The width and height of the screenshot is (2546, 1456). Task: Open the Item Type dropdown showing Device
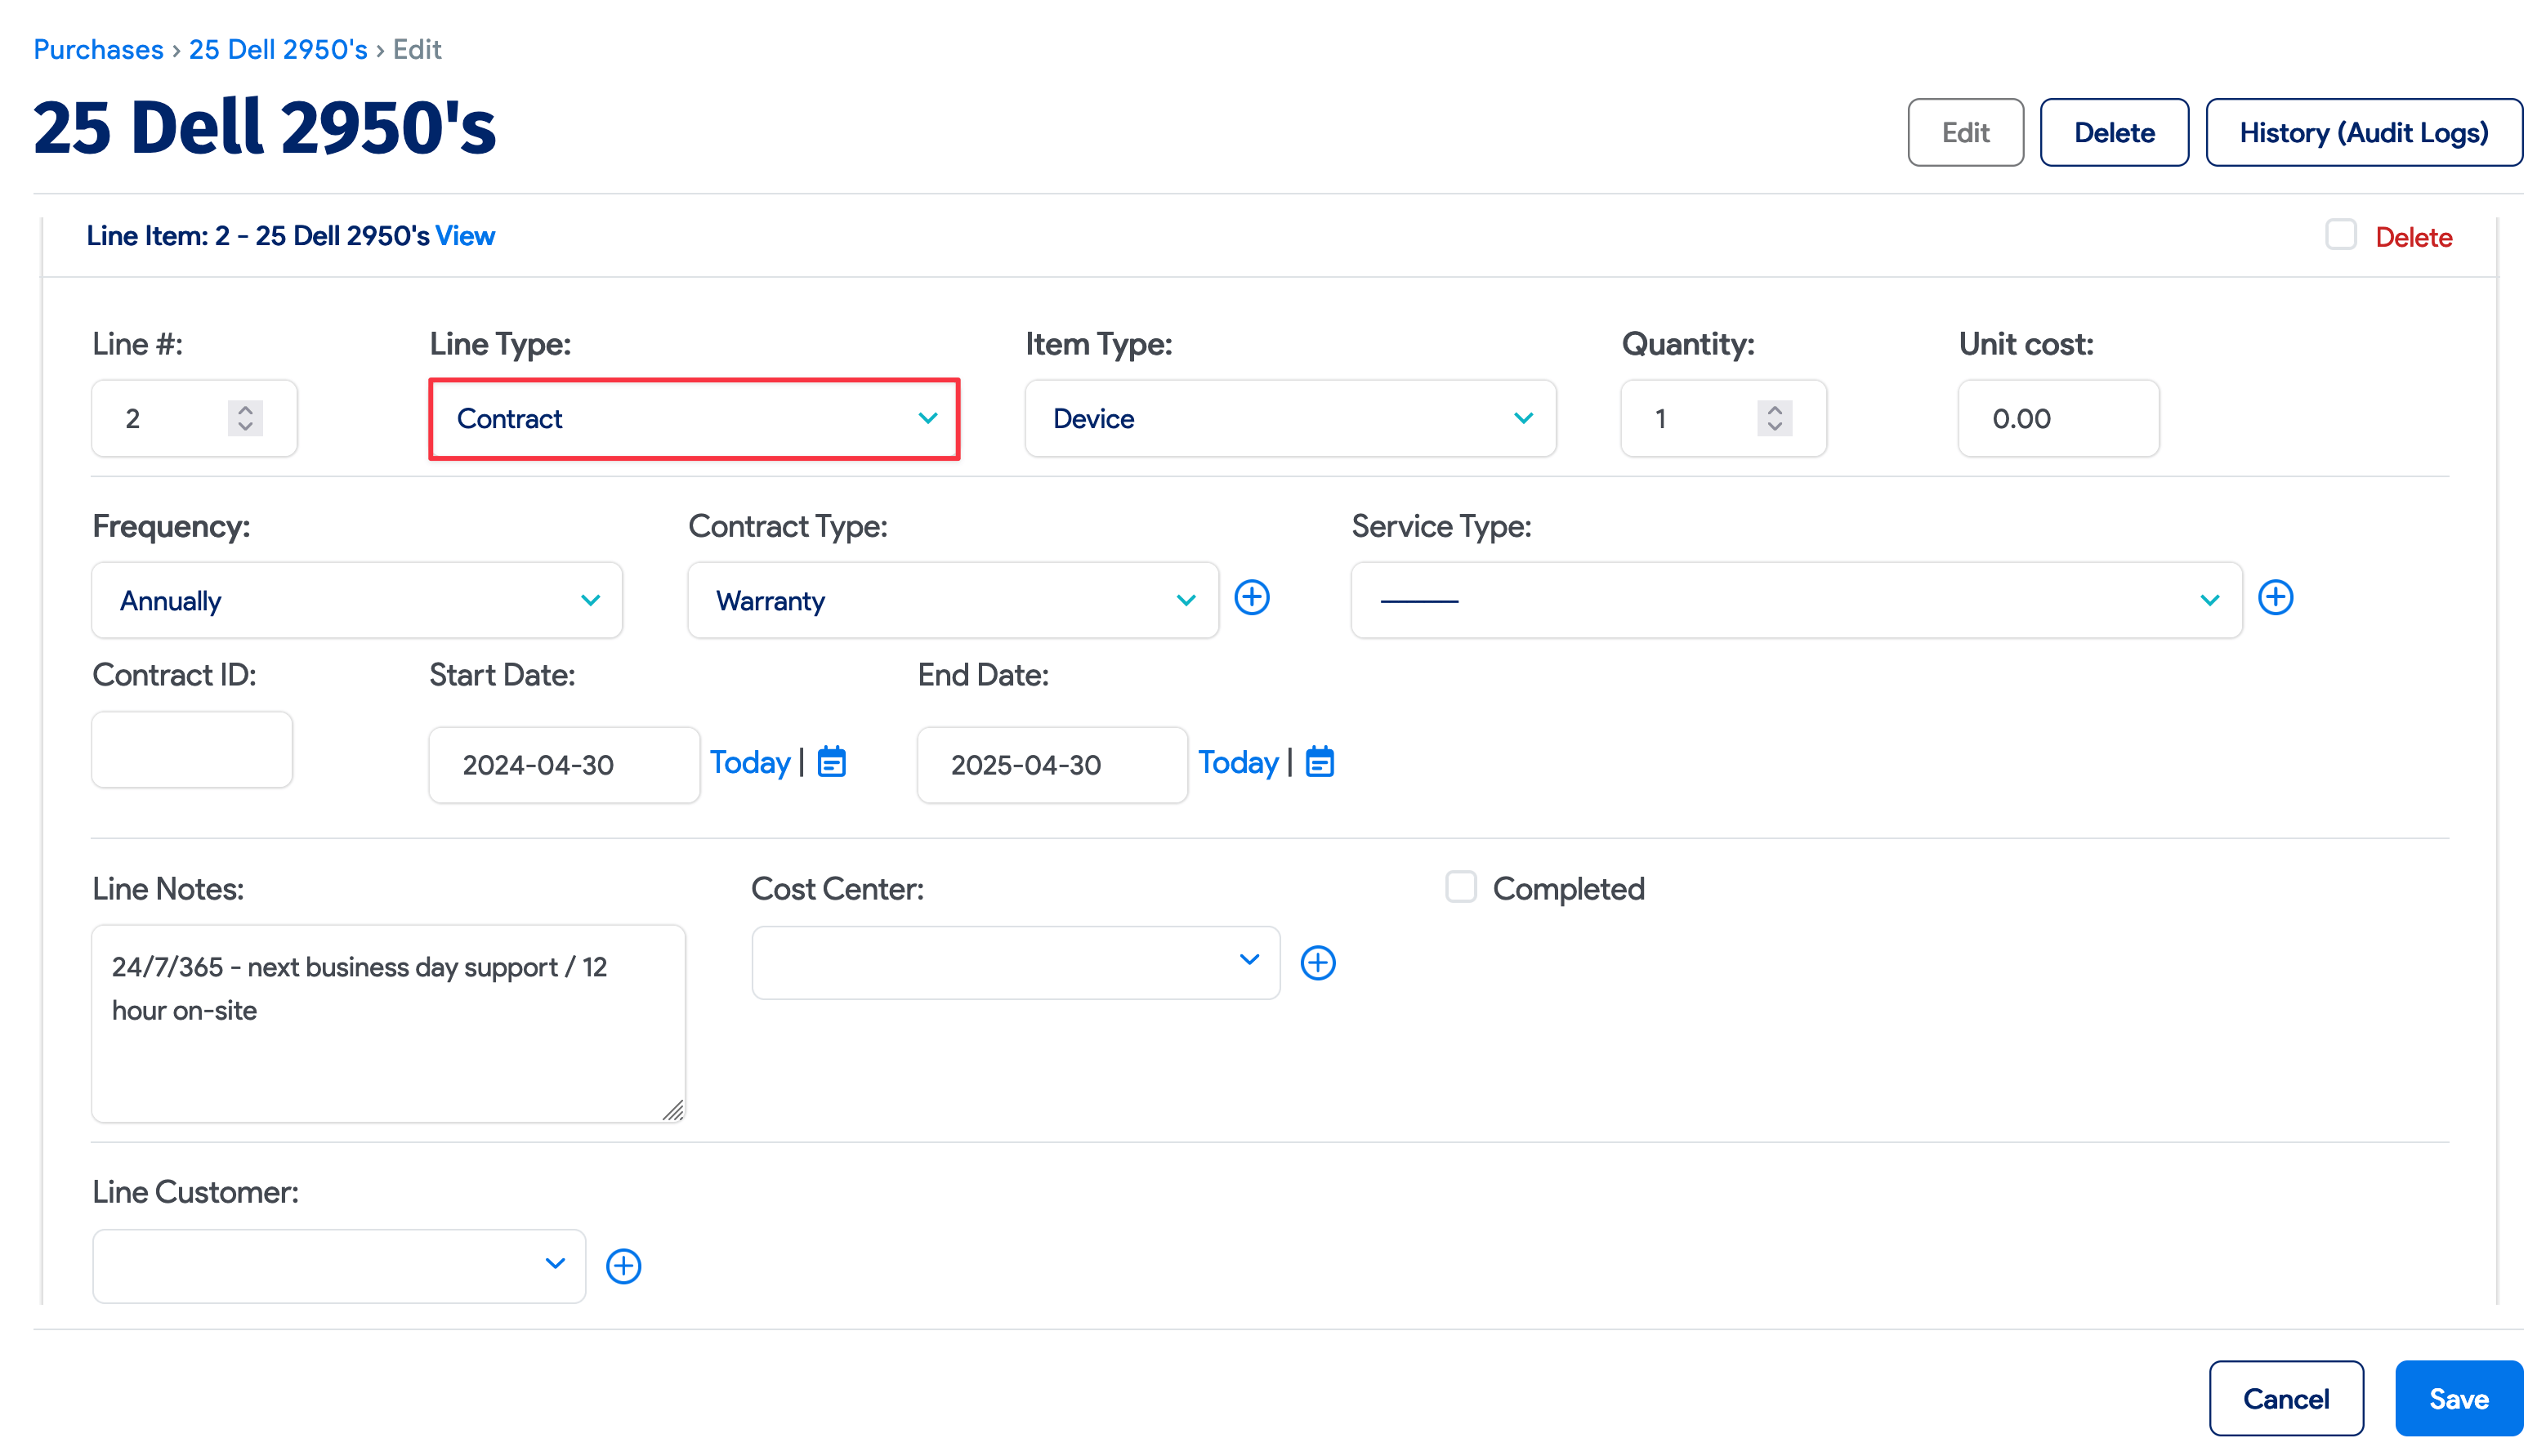(1290, 419)
